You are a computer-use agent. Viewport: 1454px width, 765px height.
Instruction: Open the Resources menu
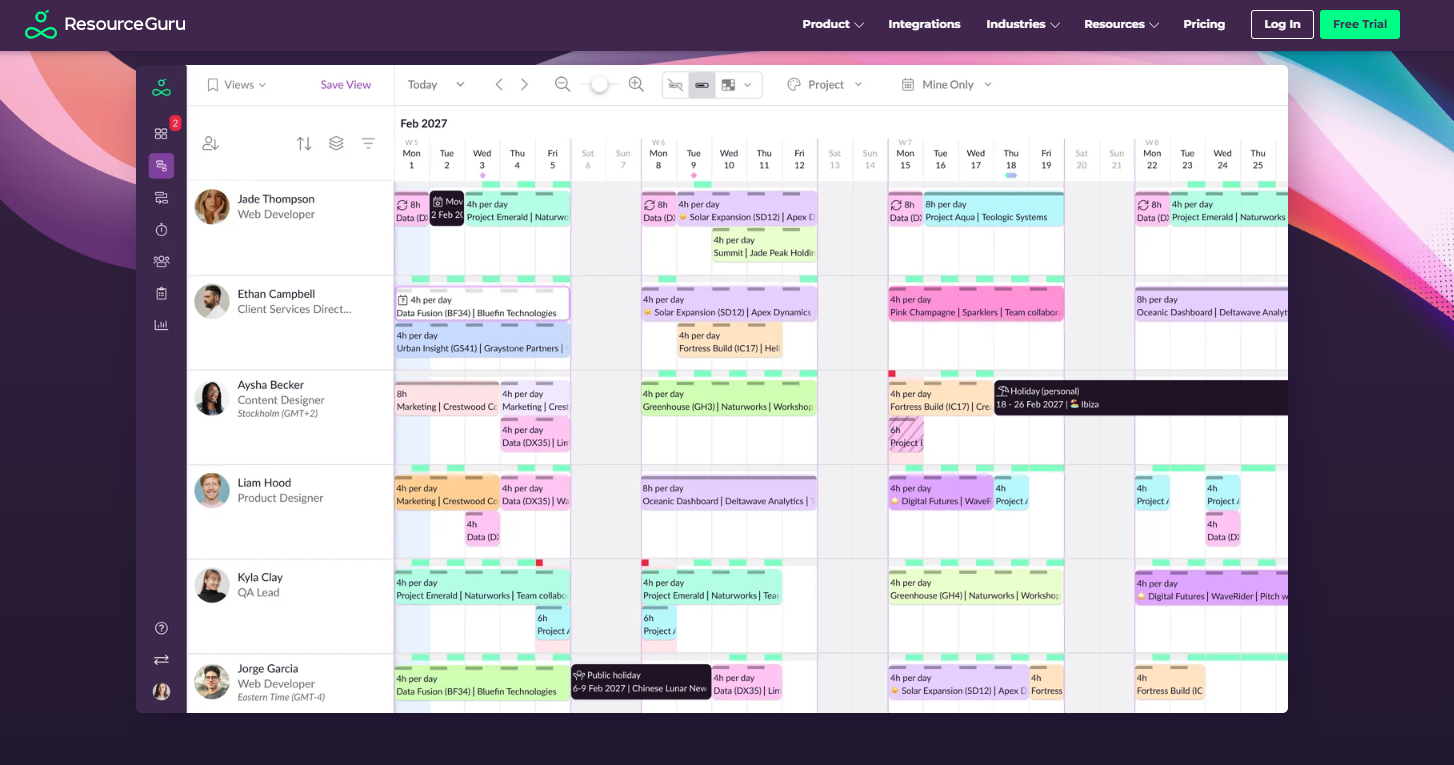coord(1122,24)
